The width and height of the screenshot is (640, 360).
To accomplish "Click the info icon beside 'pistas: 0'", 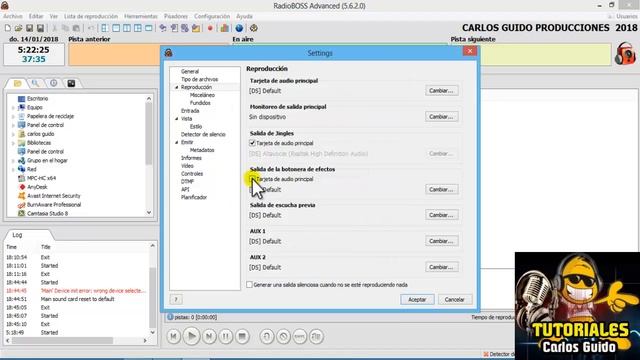I will (x=170, y=317).
